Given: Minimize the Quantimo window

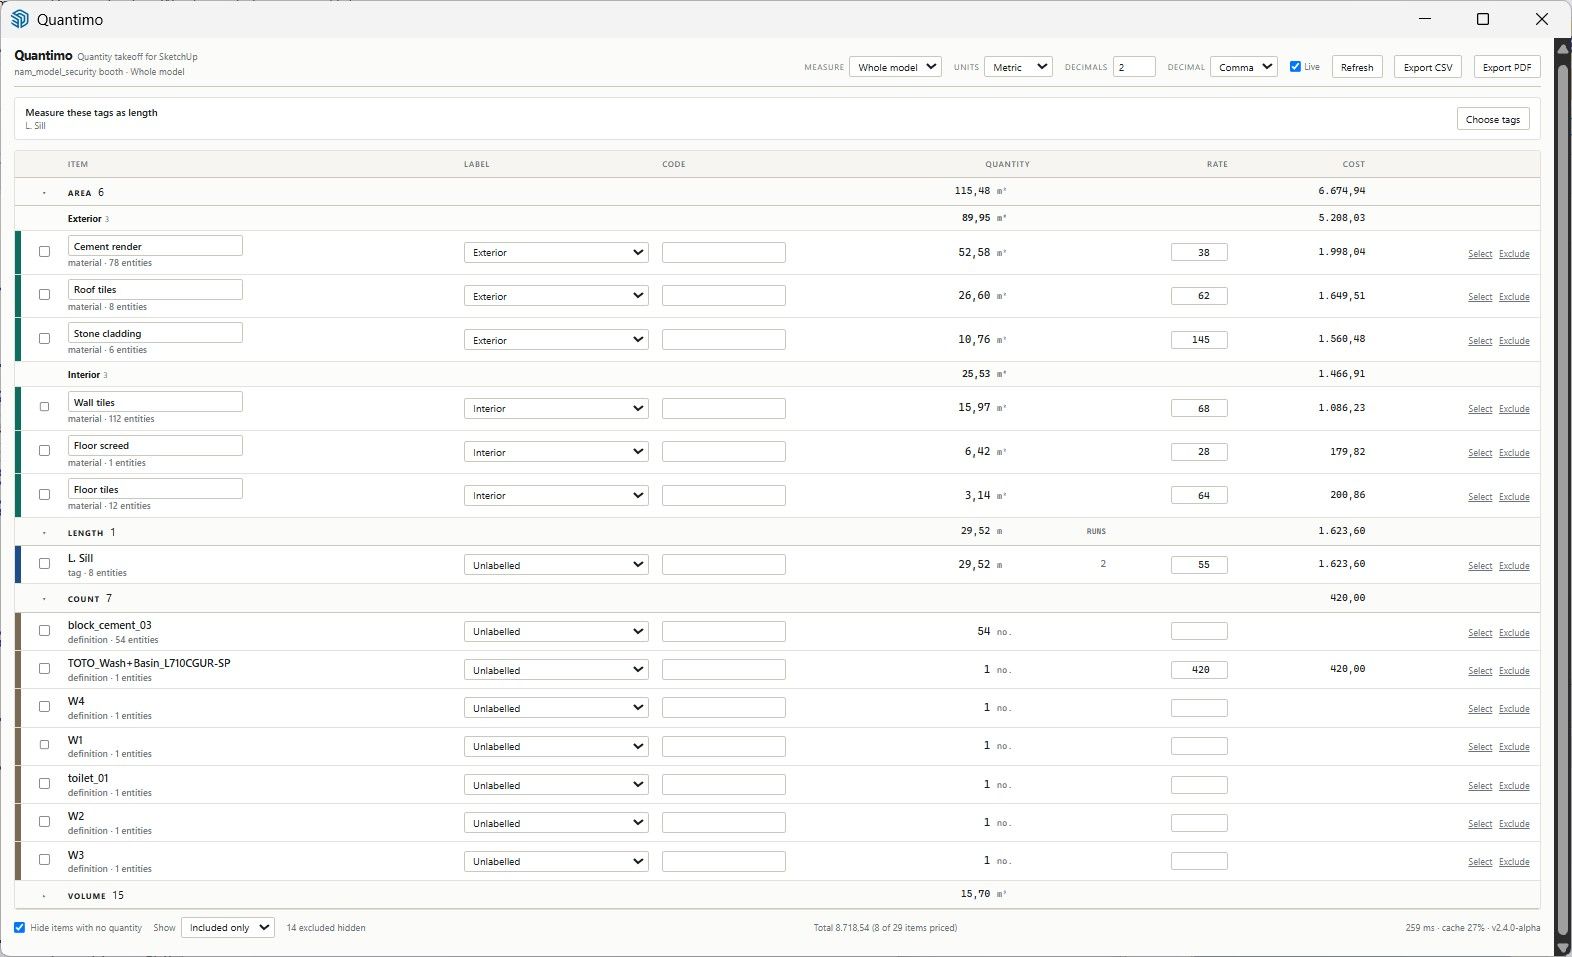Looking at the screenshot, I should click(1425, 19).
